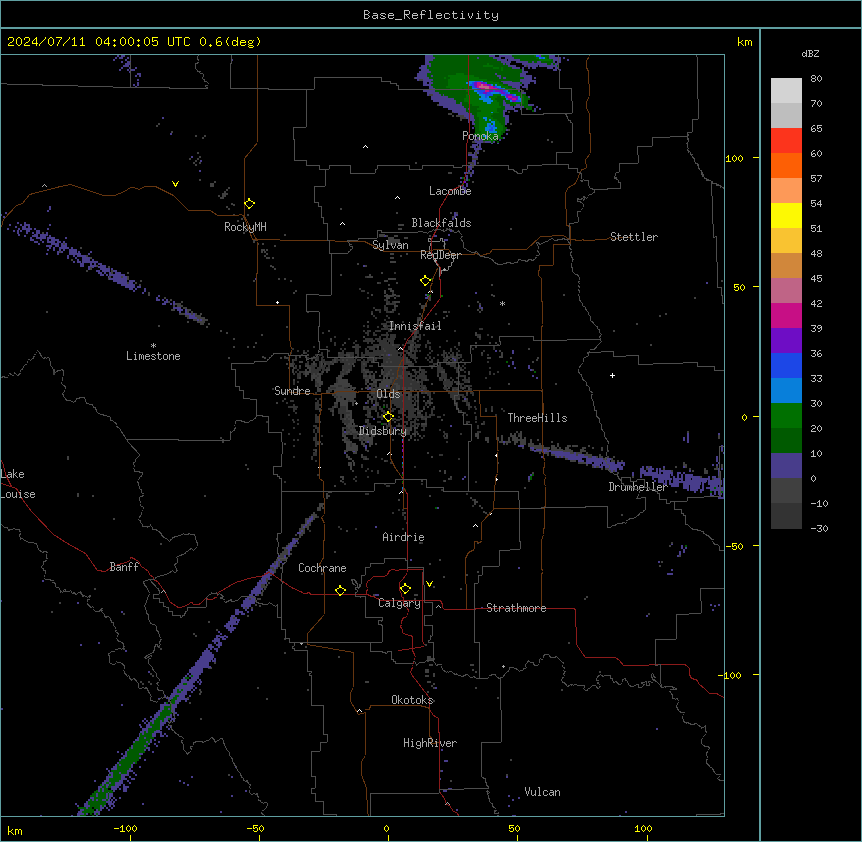Viewport: 862px width, 842px height.
Task: Select the RockyMH label
Action: [245, 227]
